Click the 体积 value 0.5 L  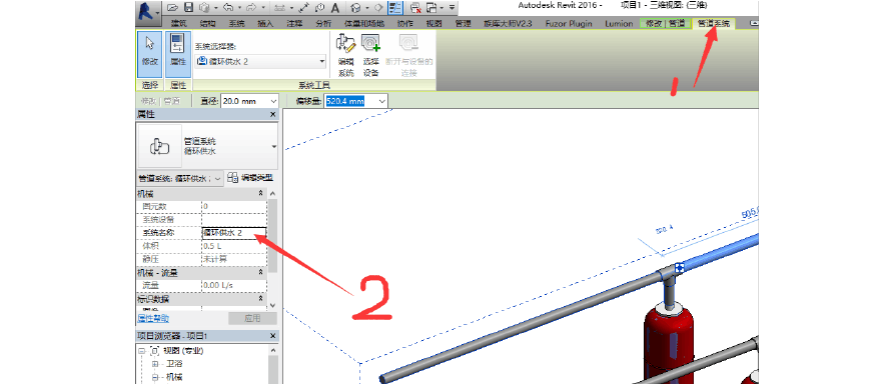pyautogui.click(x=234, y=246)
